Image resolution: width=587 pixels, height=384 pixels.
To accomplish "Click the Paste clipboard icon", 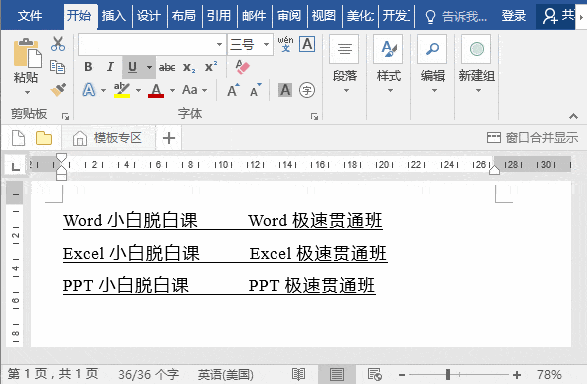I will 27,53.
